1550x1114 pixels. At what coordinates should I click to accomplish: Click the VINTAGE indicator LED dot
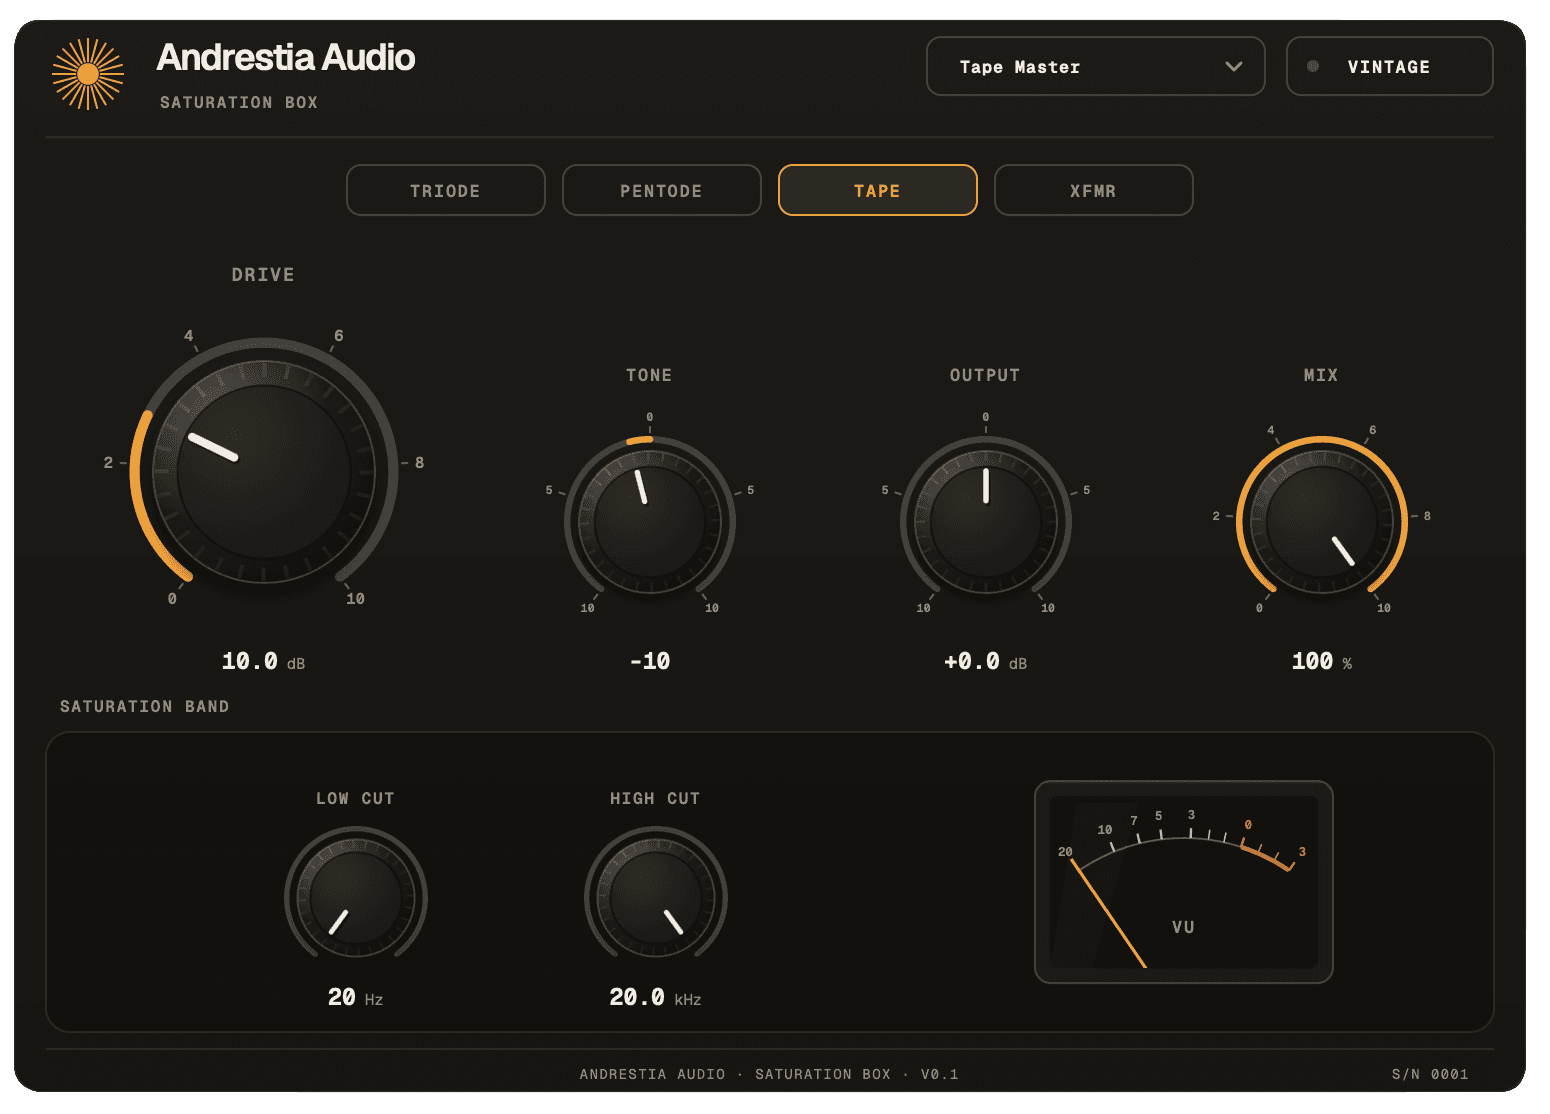coord(1313,66)
